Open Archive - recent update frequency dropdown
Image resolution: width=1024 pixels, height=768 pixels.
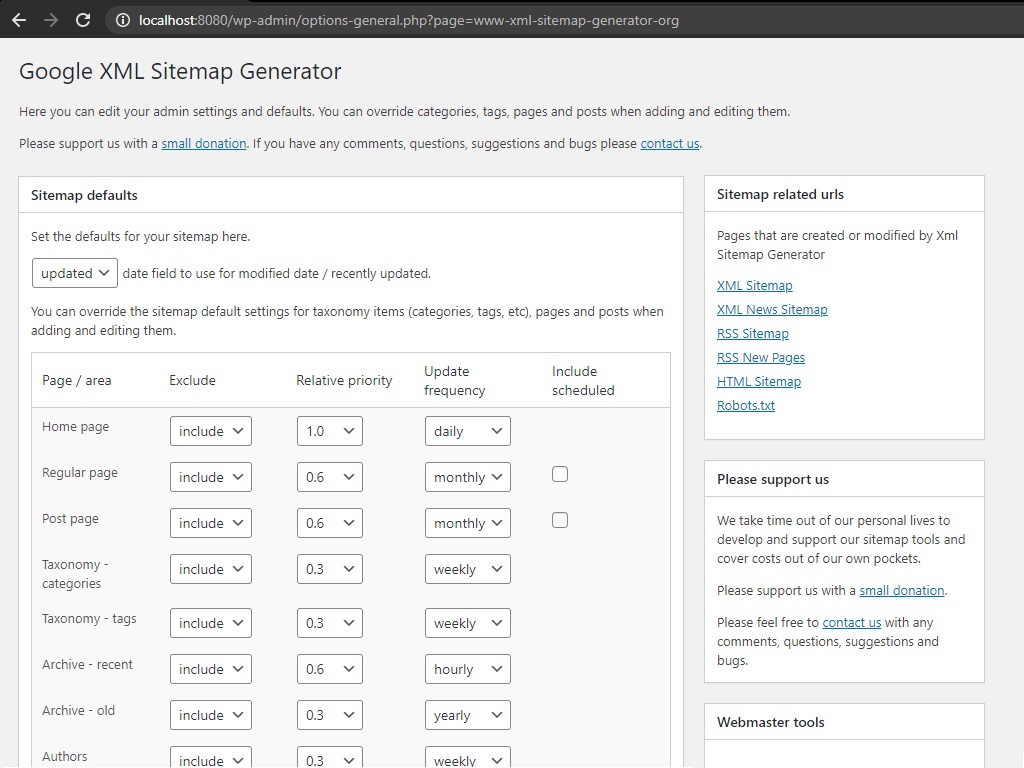click(468, 669)
